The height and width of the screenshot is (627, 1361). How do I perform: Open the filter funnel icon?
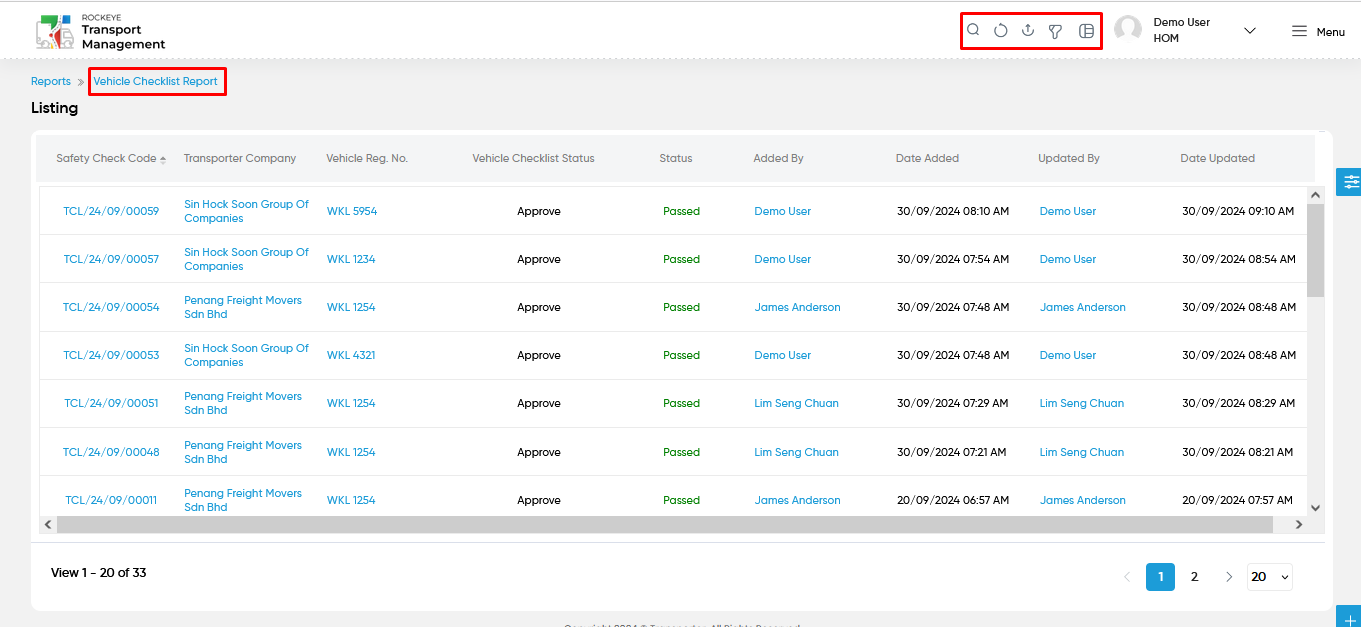click(x=1055, y=31)
